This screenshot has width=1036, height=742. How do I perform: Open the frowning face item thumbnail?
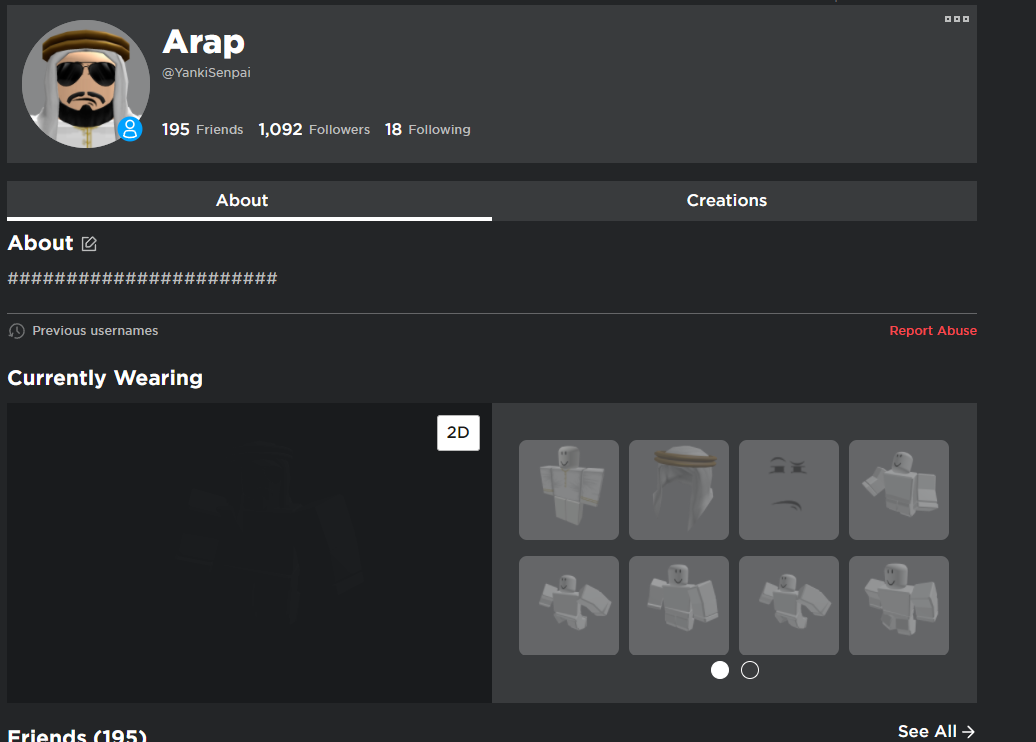click(789, 490)
